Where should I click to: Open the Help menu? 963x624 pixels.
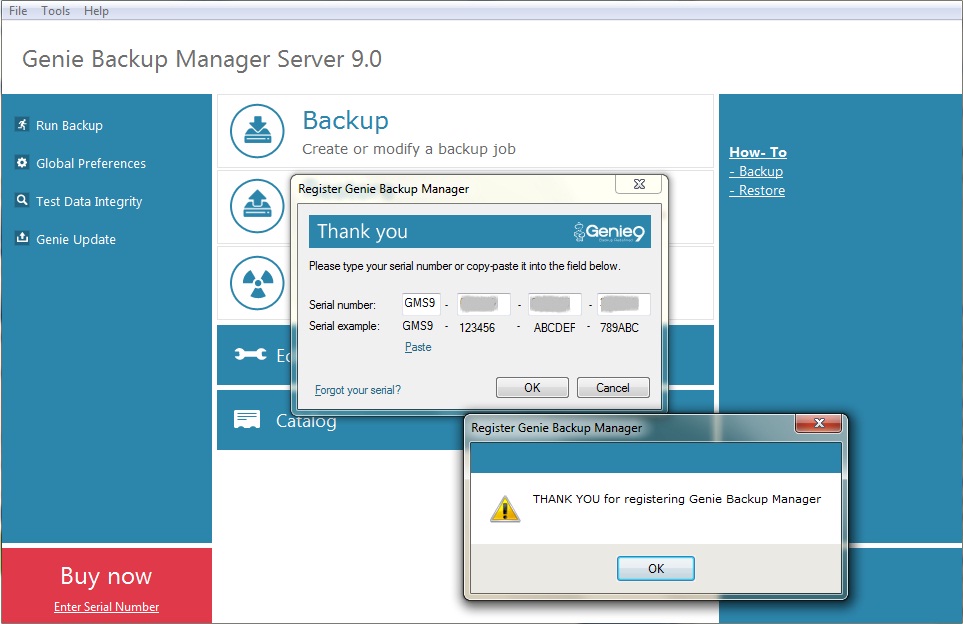(x=96, y=10)
